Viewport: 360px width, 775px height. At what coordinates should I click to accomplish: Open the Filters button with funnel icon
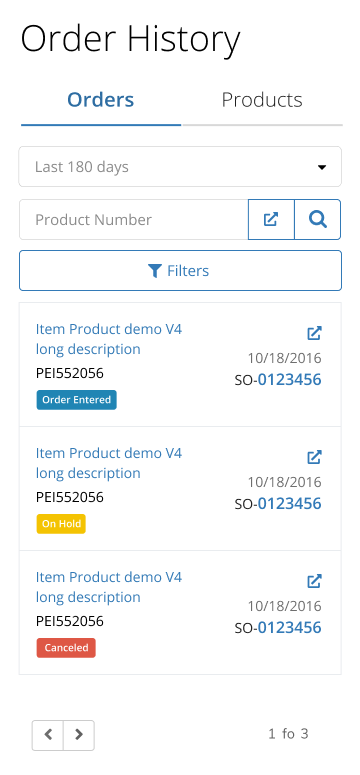pyautogui.click(x=180, y=270)
